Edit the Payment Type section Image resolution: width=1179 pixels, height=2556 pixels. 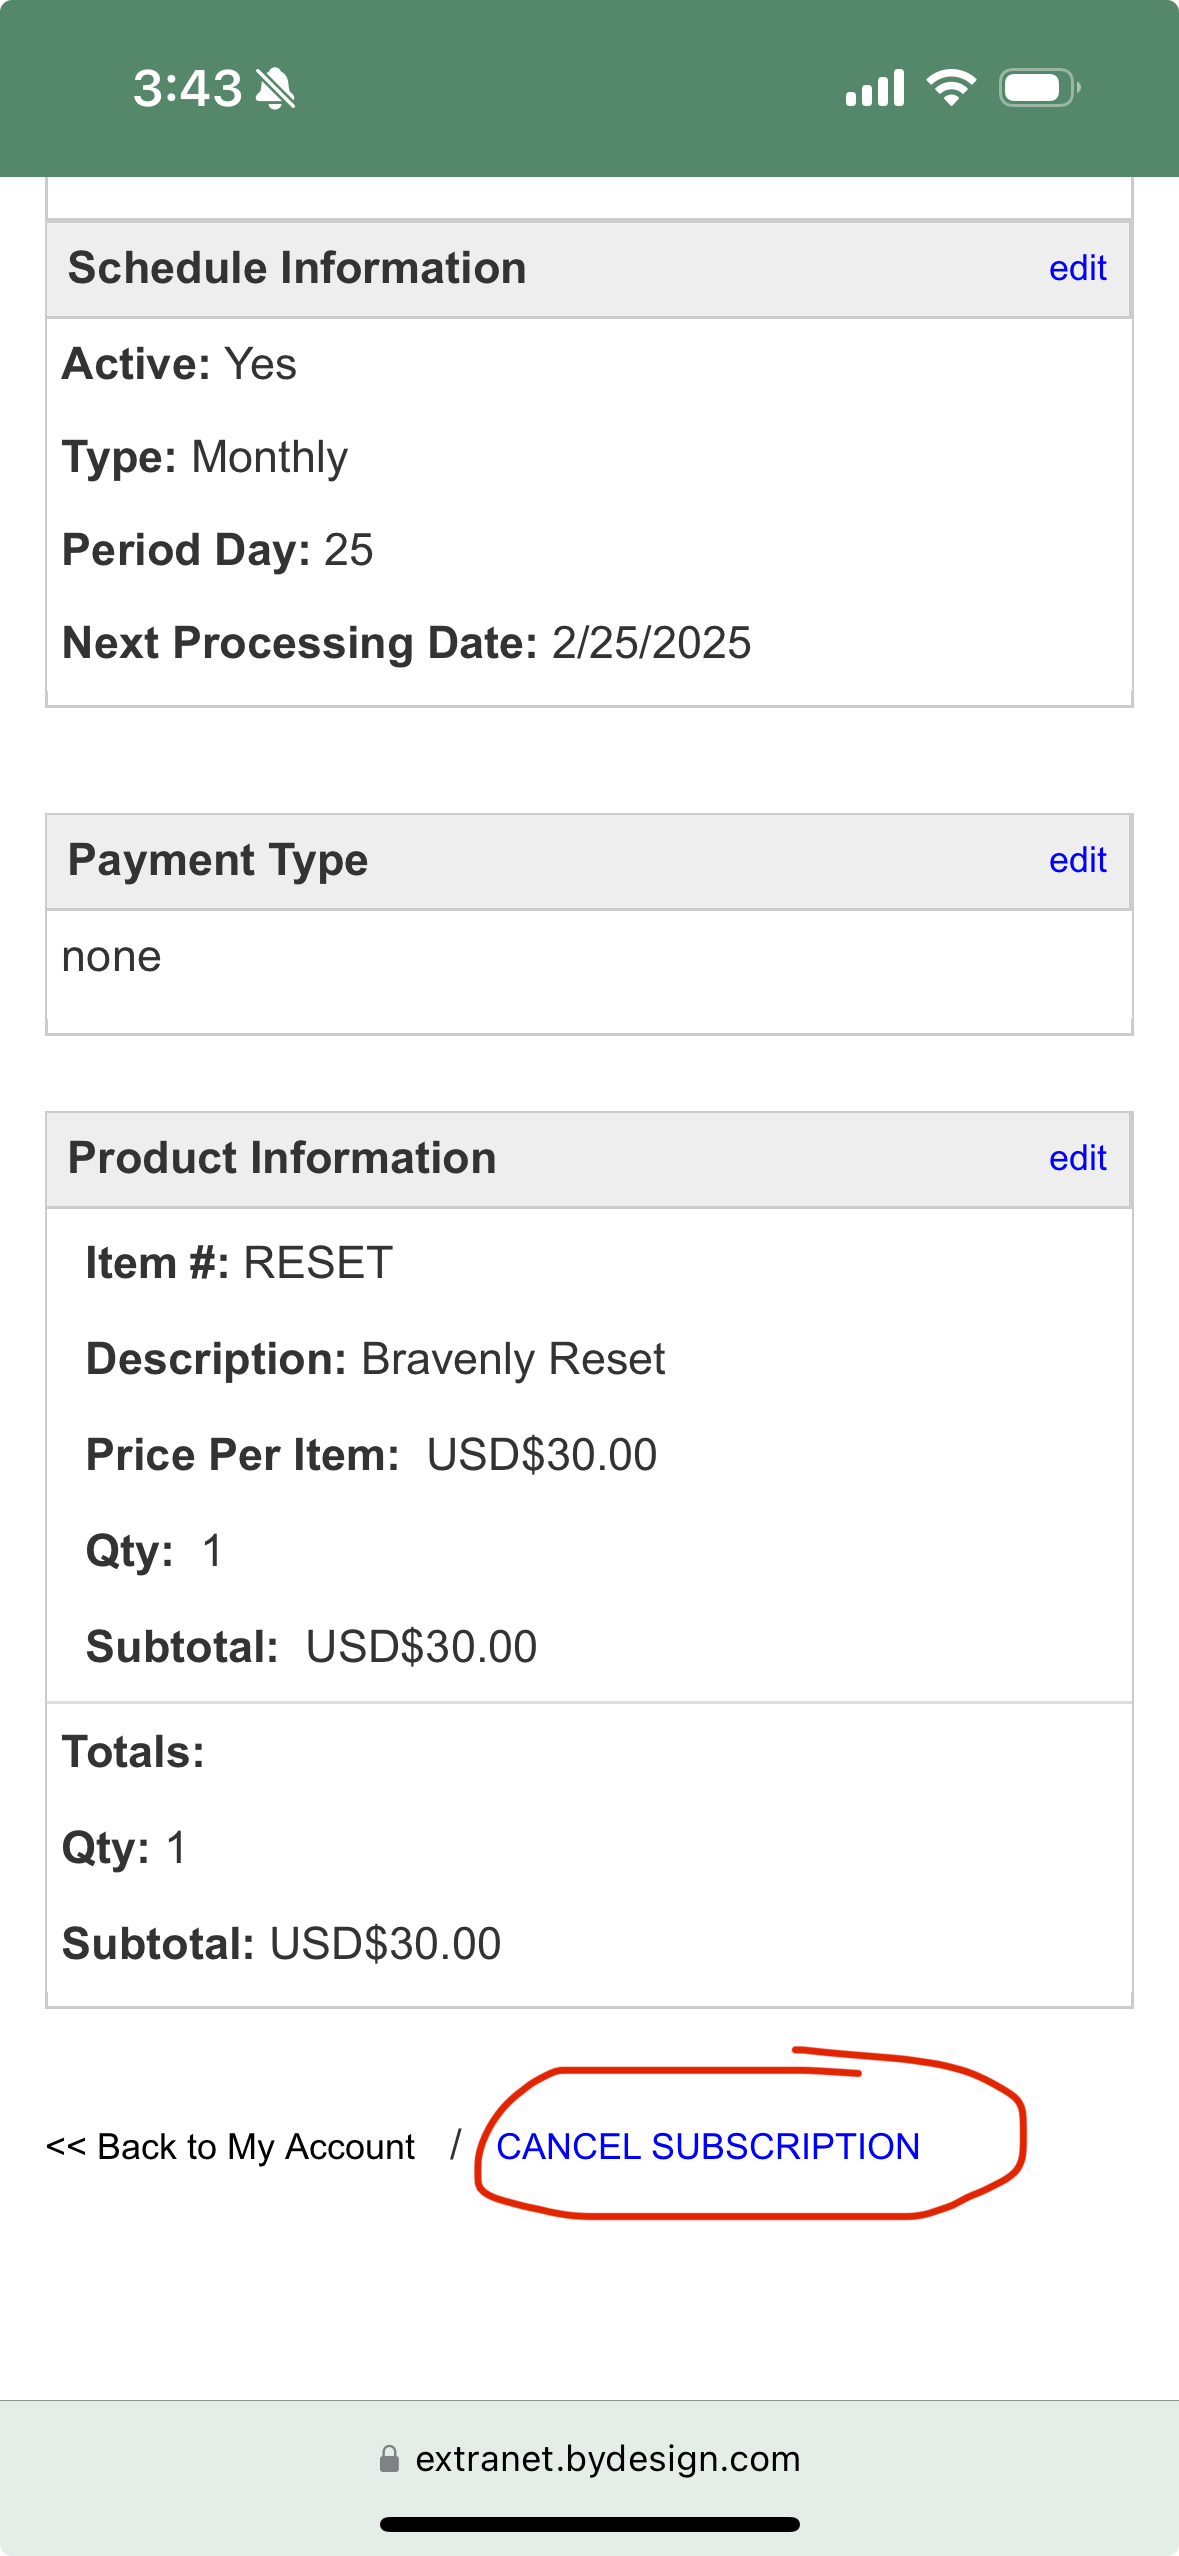1077,860
